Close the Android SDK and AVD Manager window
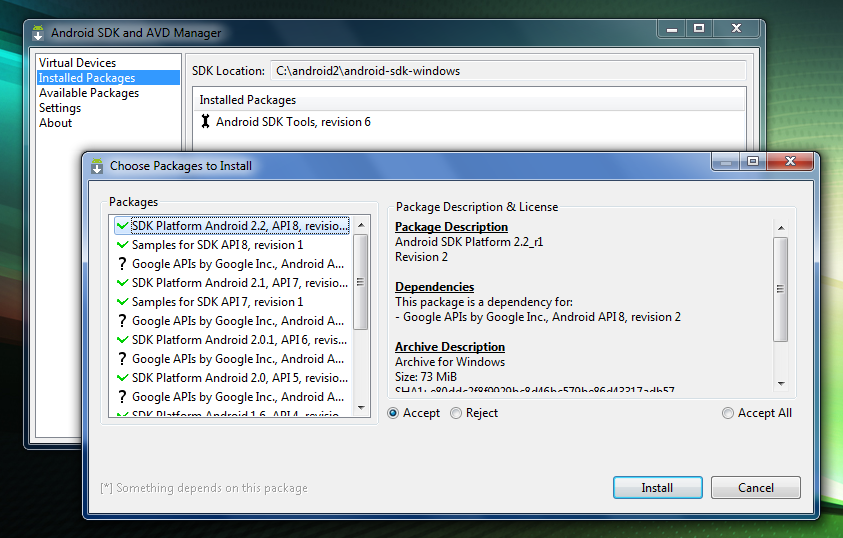This screenshot has width=843, height=538. click(737, 29)
